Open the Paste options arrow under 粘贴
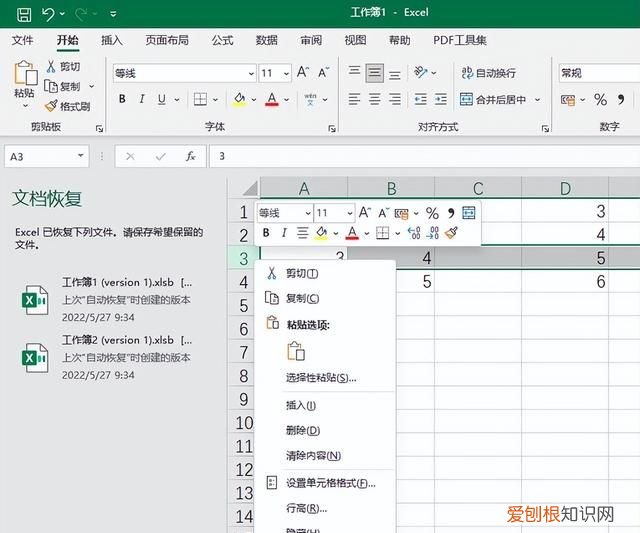 coord(25,106)
